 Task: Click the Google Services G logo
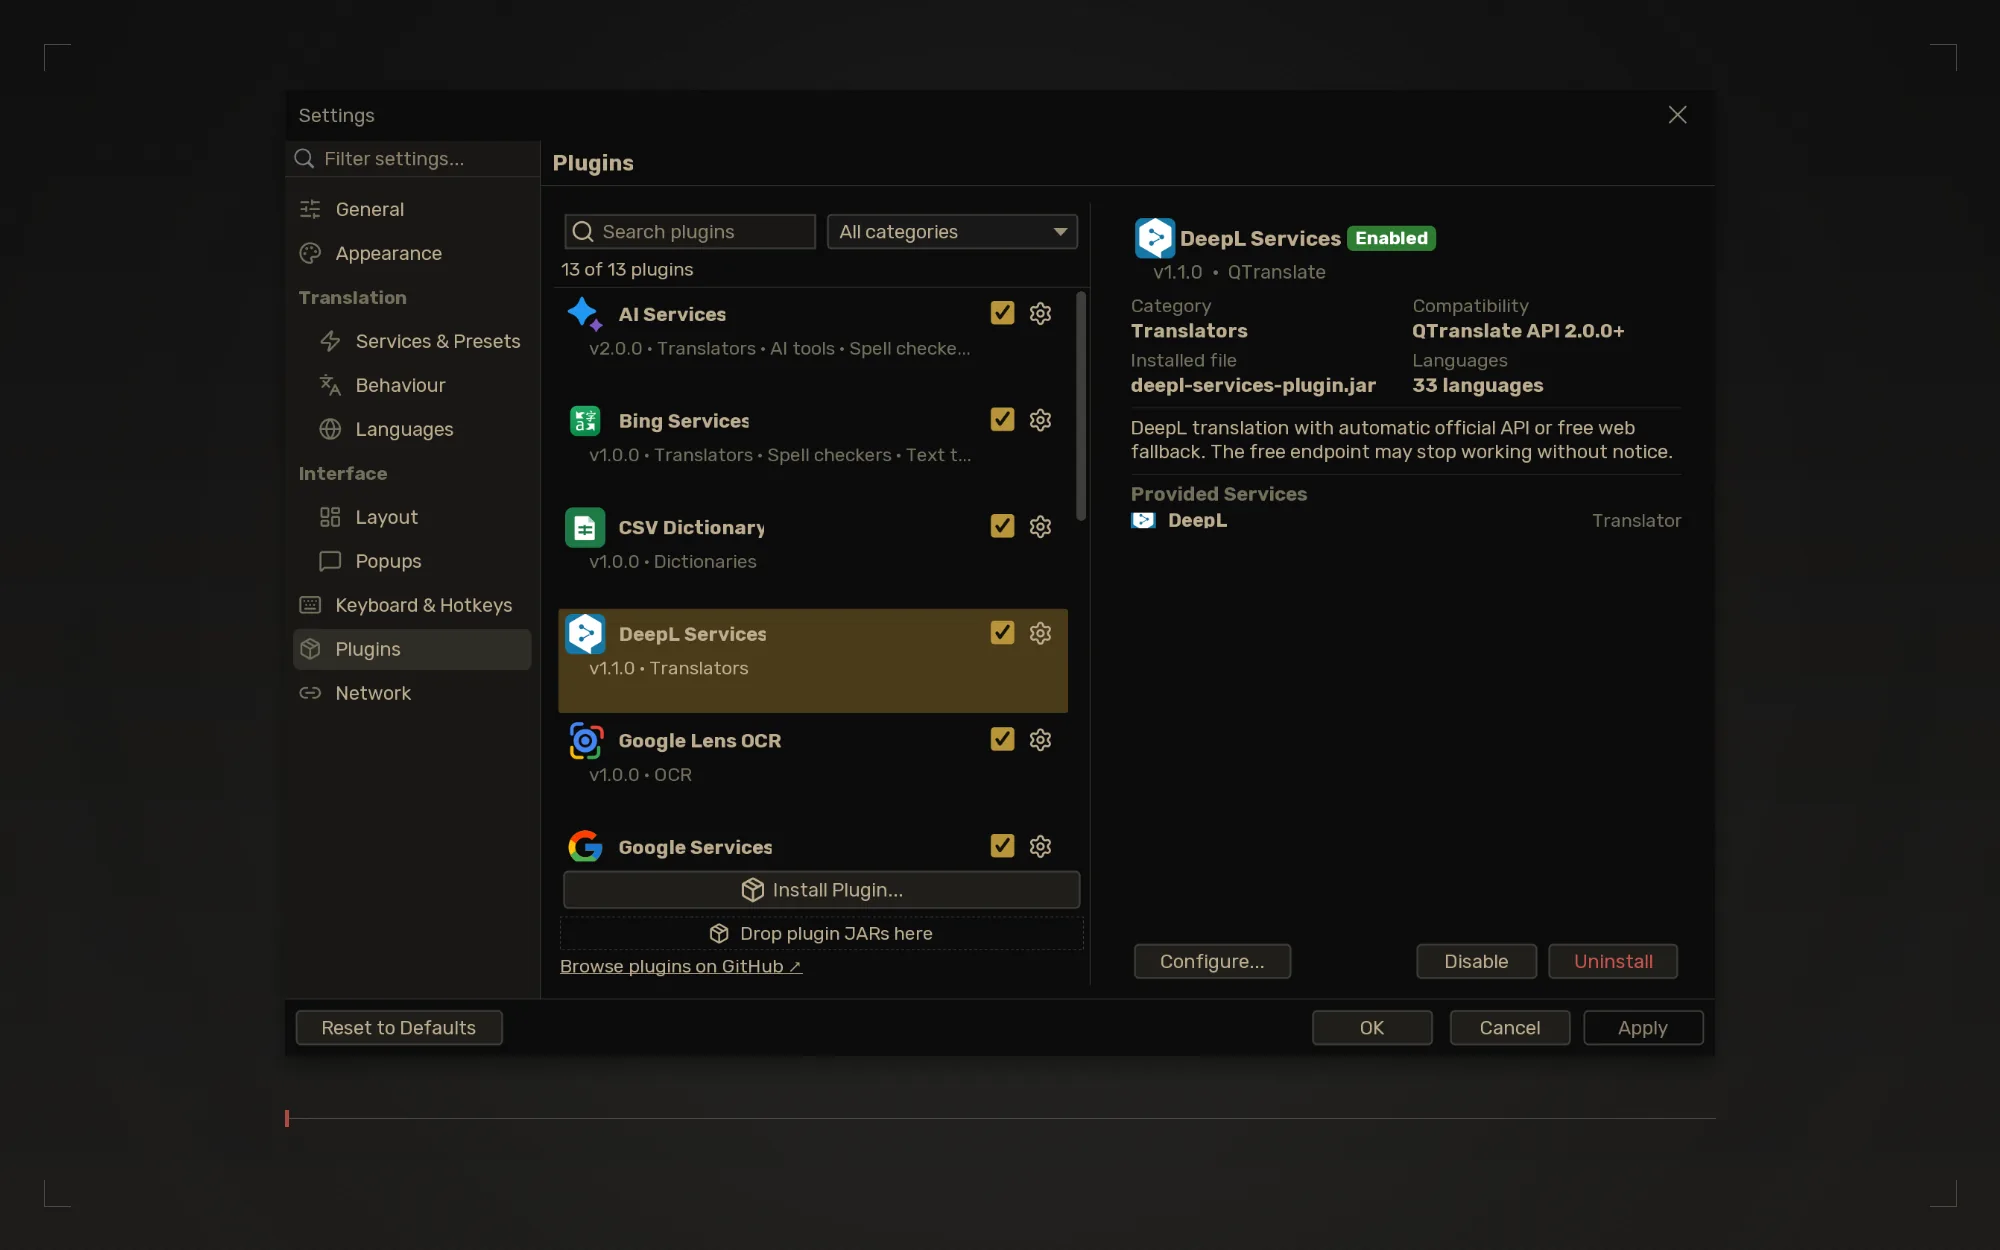585,846
